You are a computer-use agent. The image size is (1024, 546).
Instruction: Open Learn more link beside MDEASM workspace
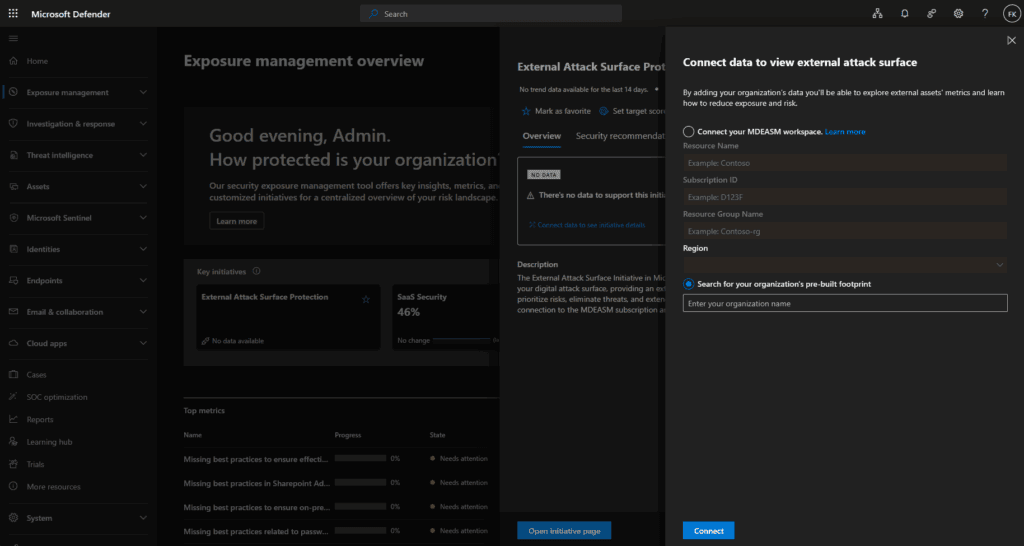pyautogui.click(x=845, y=131)
